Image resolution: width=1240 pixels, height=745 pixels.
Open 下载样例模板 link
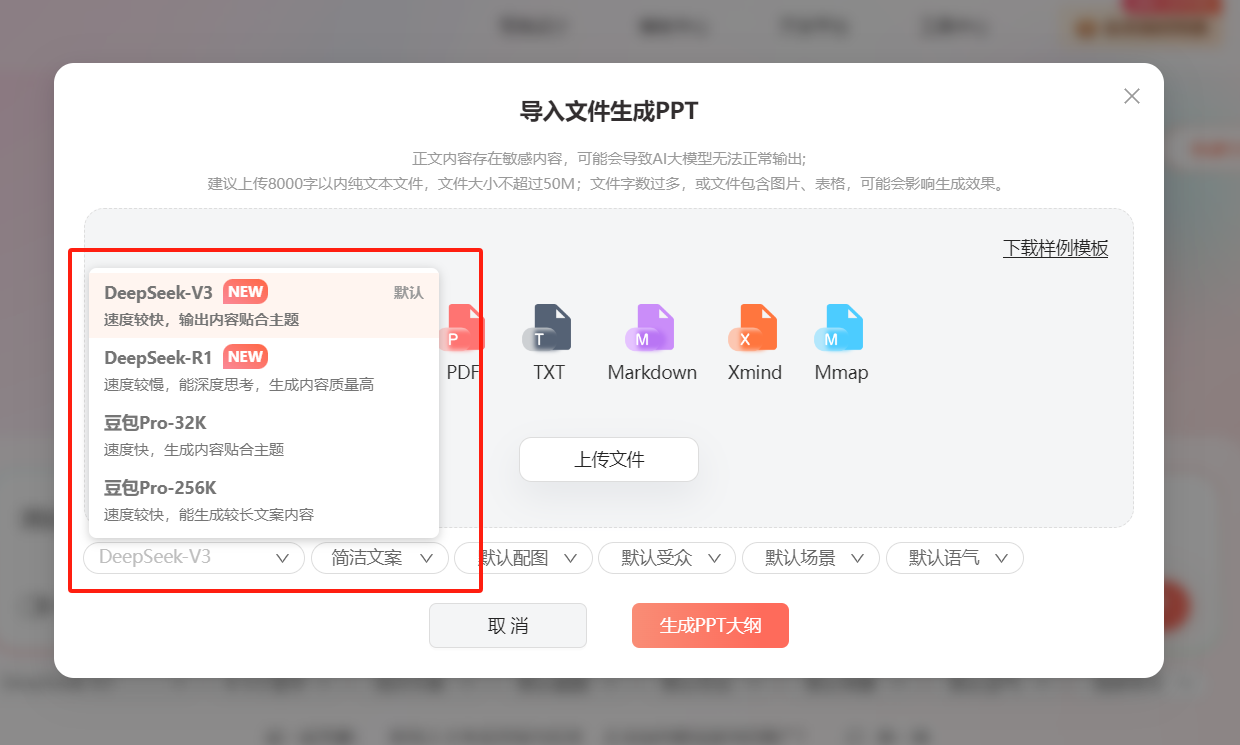1055,248
